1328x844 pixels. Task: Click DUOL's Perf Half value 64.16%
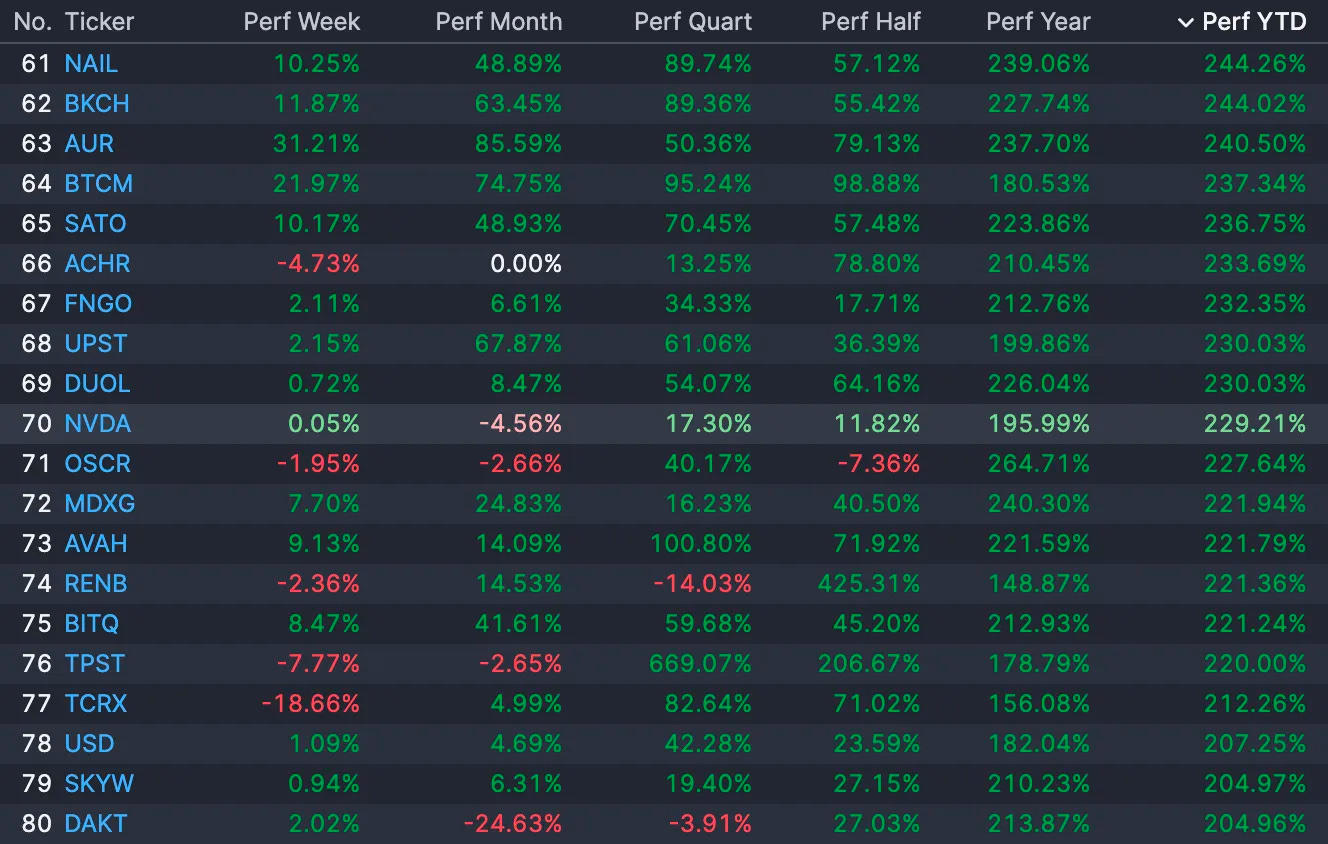pos(877,384)
